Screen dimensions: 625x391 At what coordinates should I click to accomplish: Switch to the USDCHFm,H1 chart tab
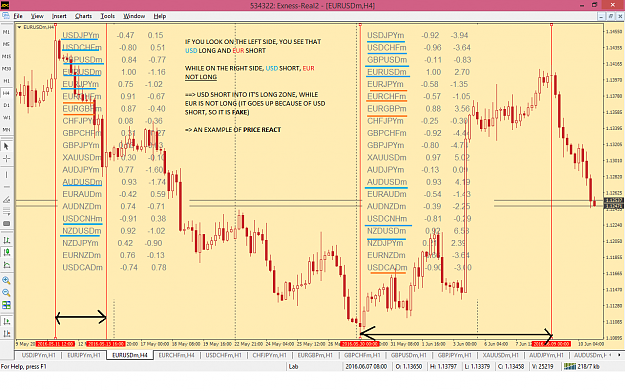(224, 355)
